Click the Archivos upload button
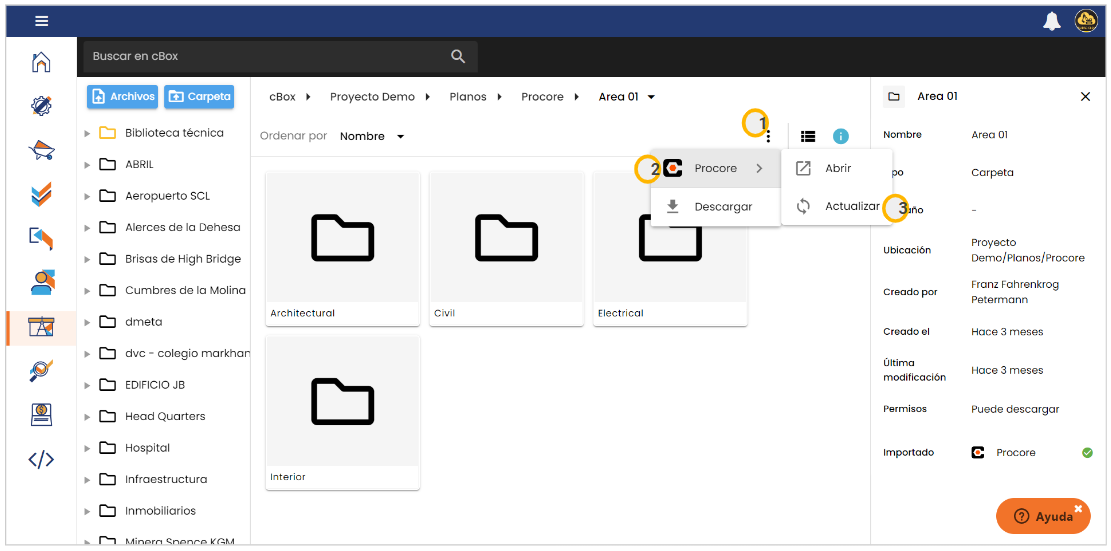 coord(123,97)
